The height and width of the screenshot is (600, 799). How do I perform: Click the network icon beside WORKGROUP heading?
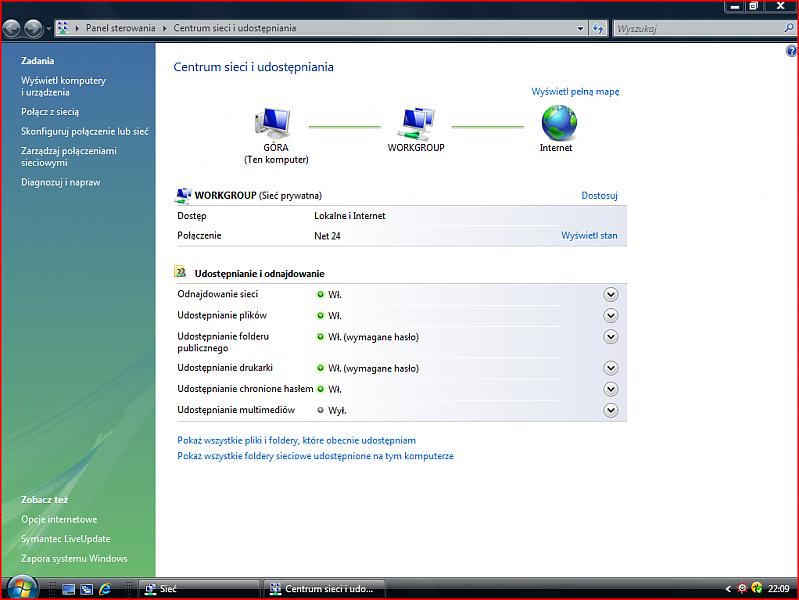[183, 195]
